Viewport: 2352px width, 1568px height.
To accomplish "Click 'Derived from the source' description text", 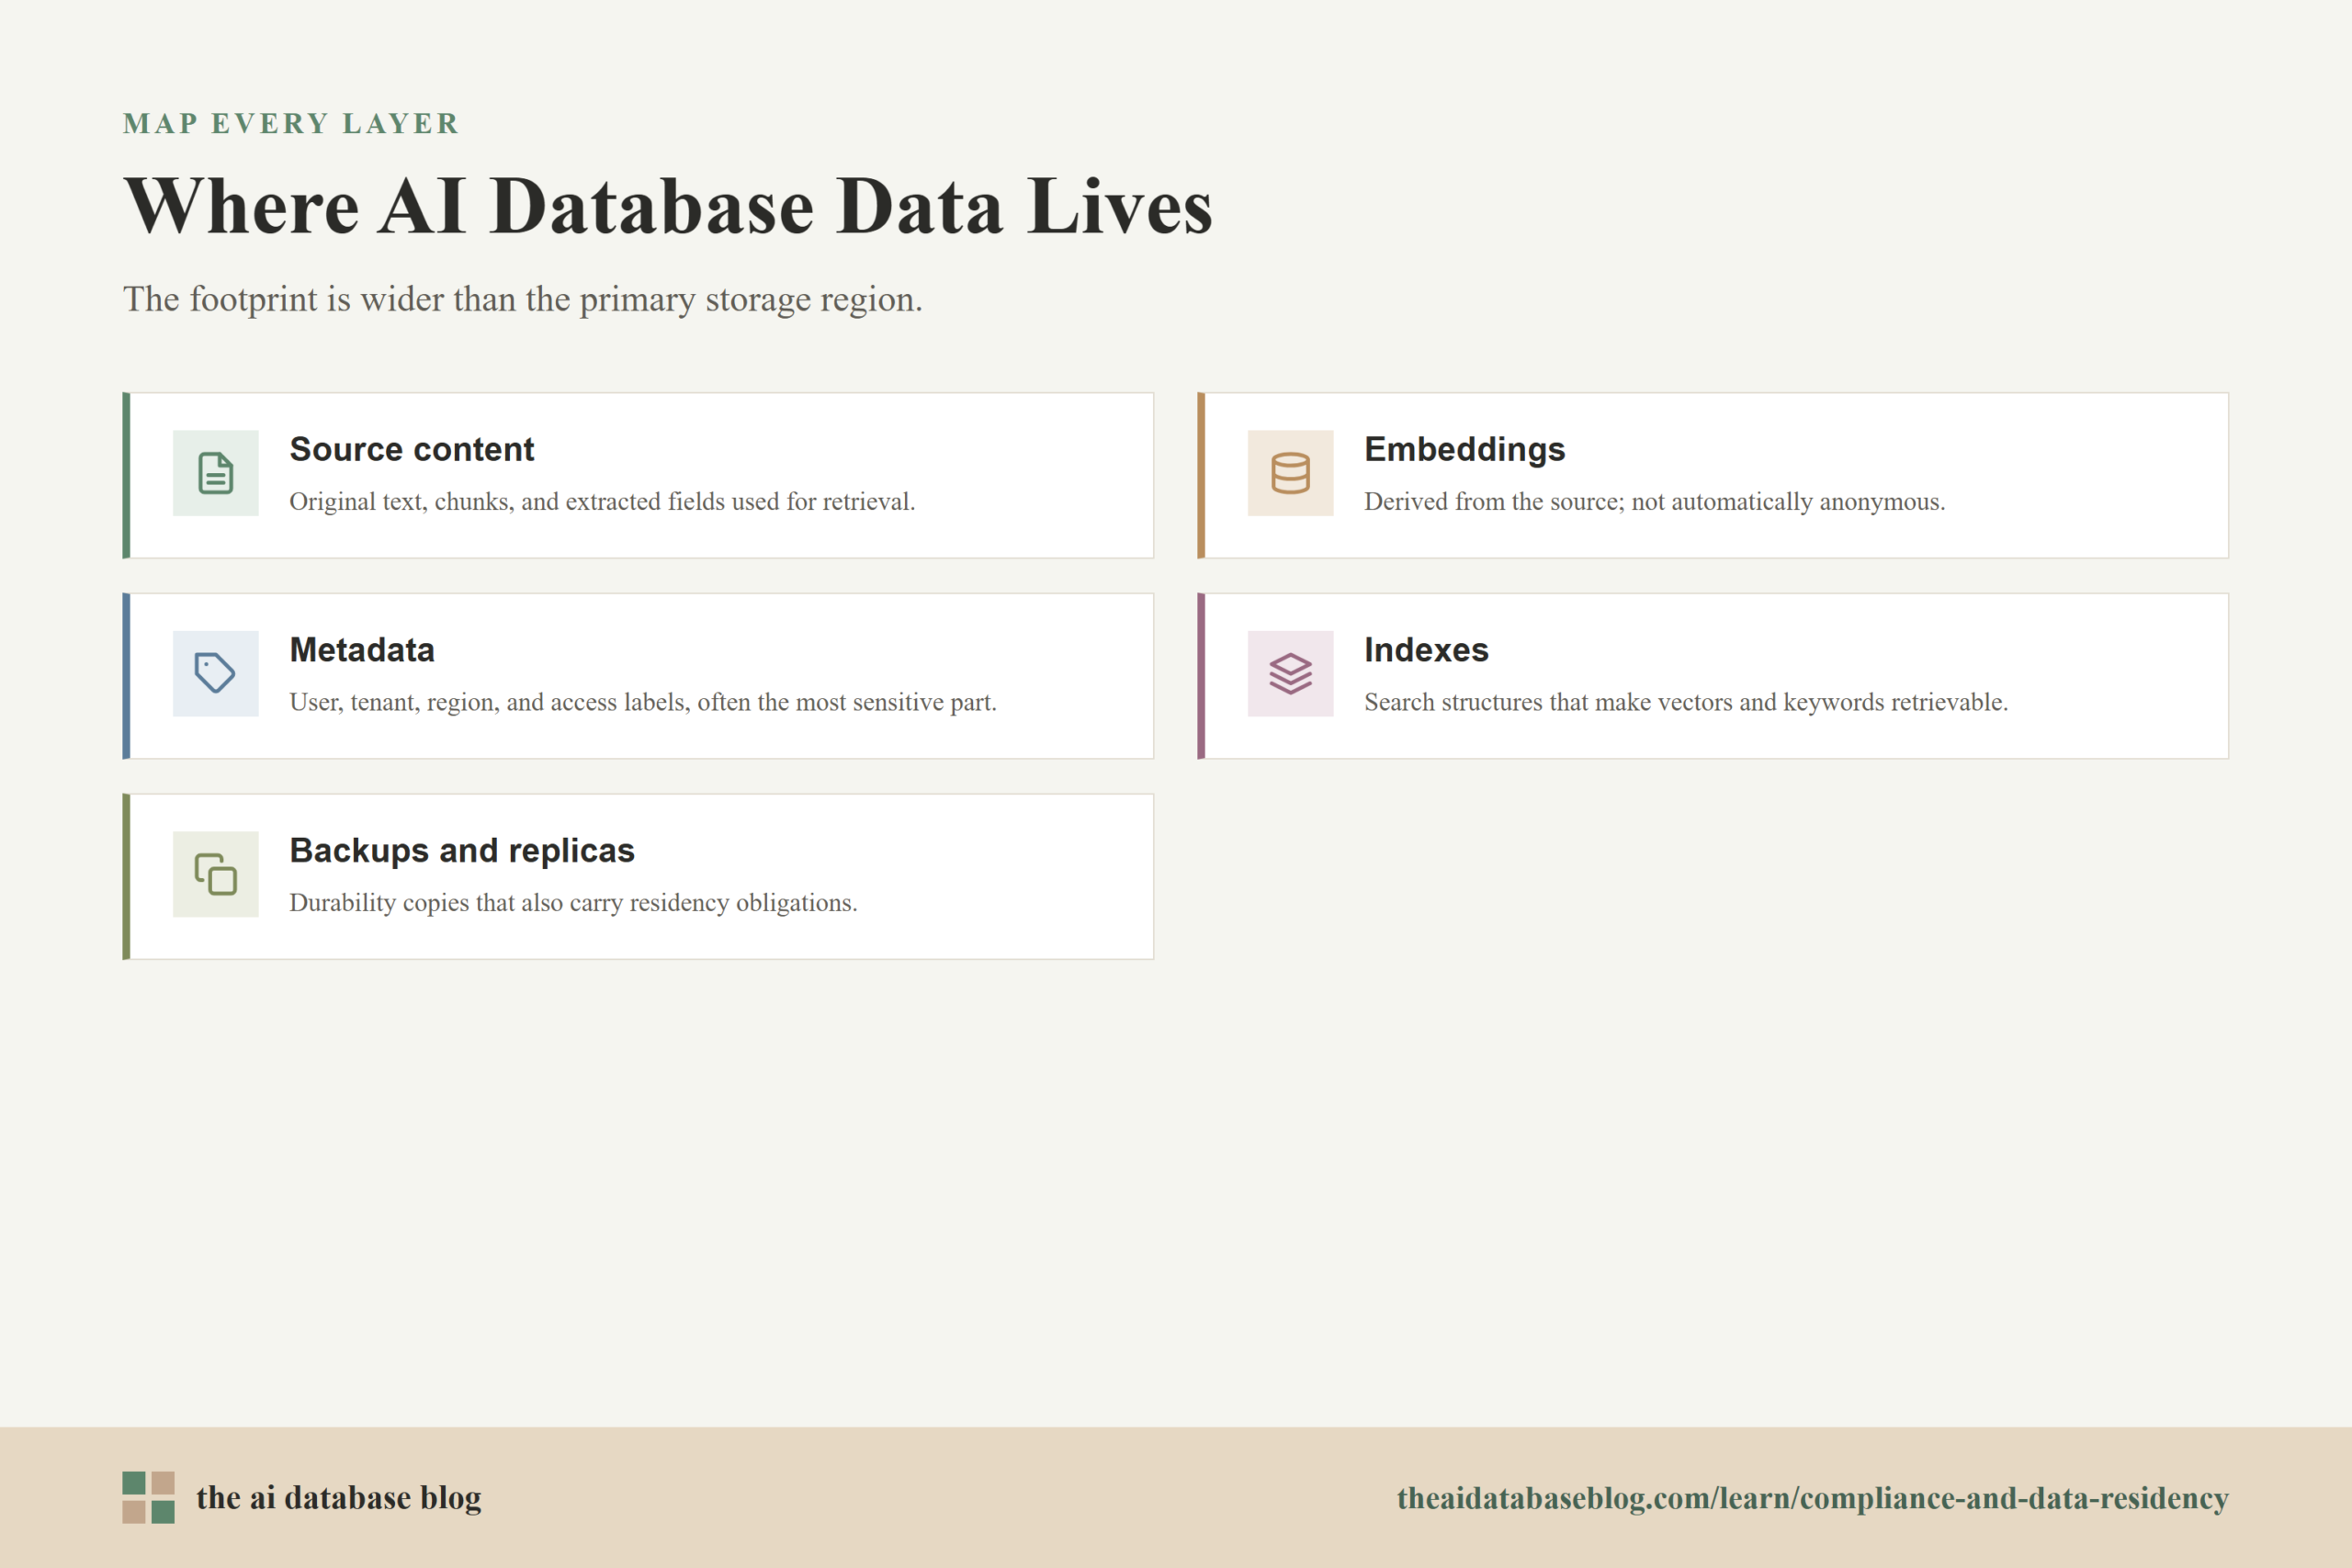I will (1654, 501).
